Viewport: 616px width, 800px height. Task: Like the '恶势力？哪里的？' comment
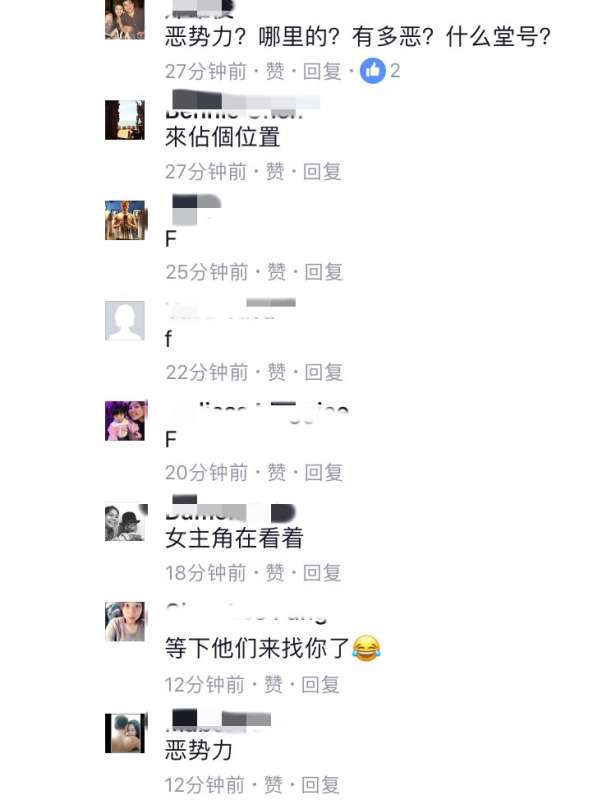pyautogui.click(x=275, y=71)
